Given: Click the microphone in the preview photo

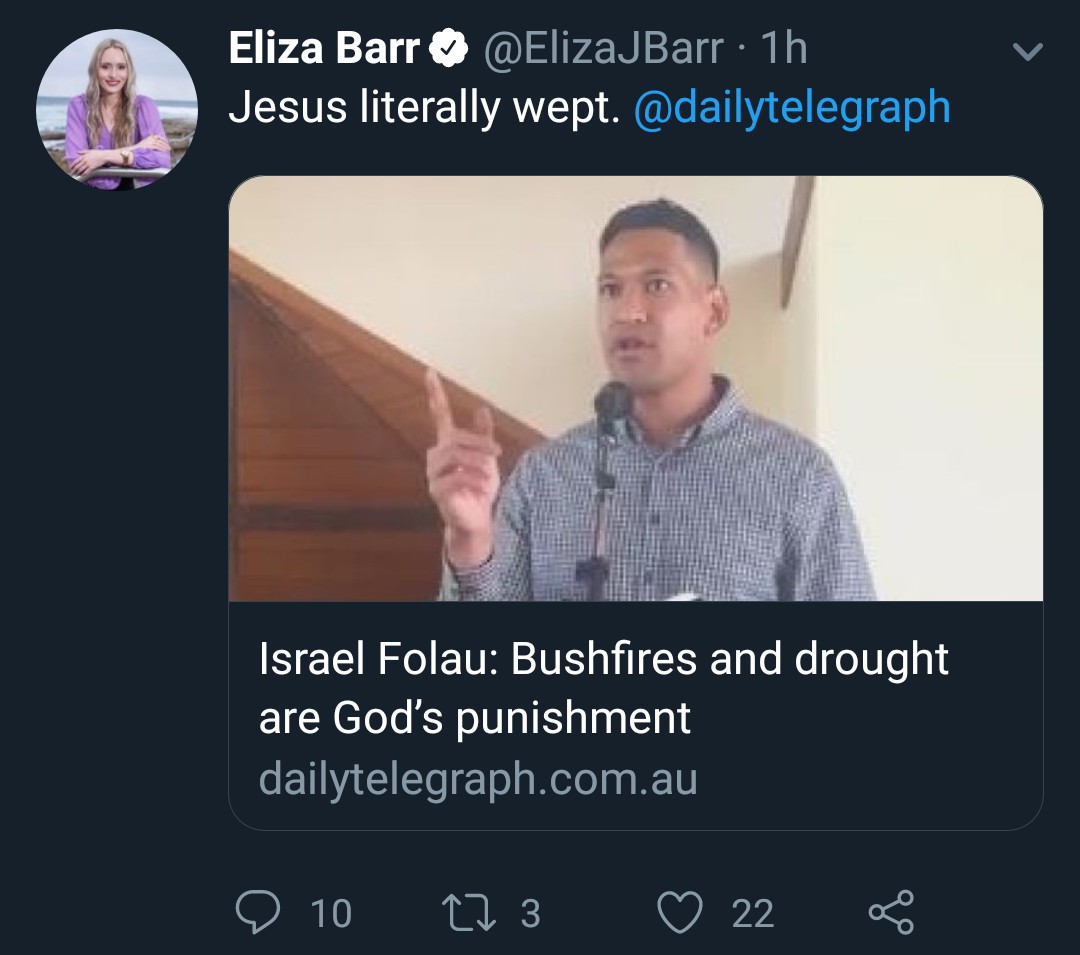Looking at the screenshot, I should (611, 402).
